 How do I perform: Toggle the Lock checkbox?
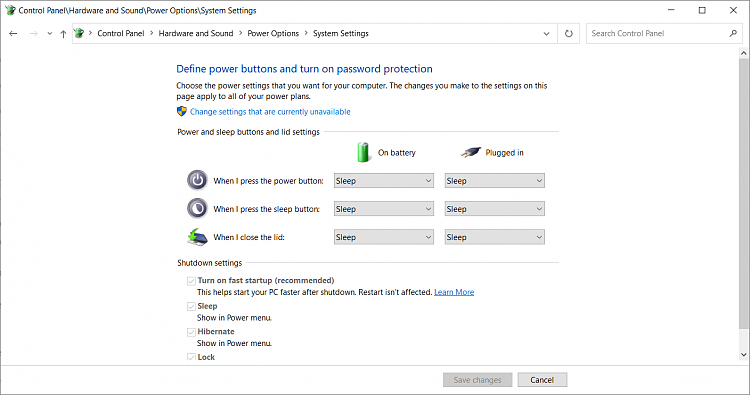coord(191,357)
